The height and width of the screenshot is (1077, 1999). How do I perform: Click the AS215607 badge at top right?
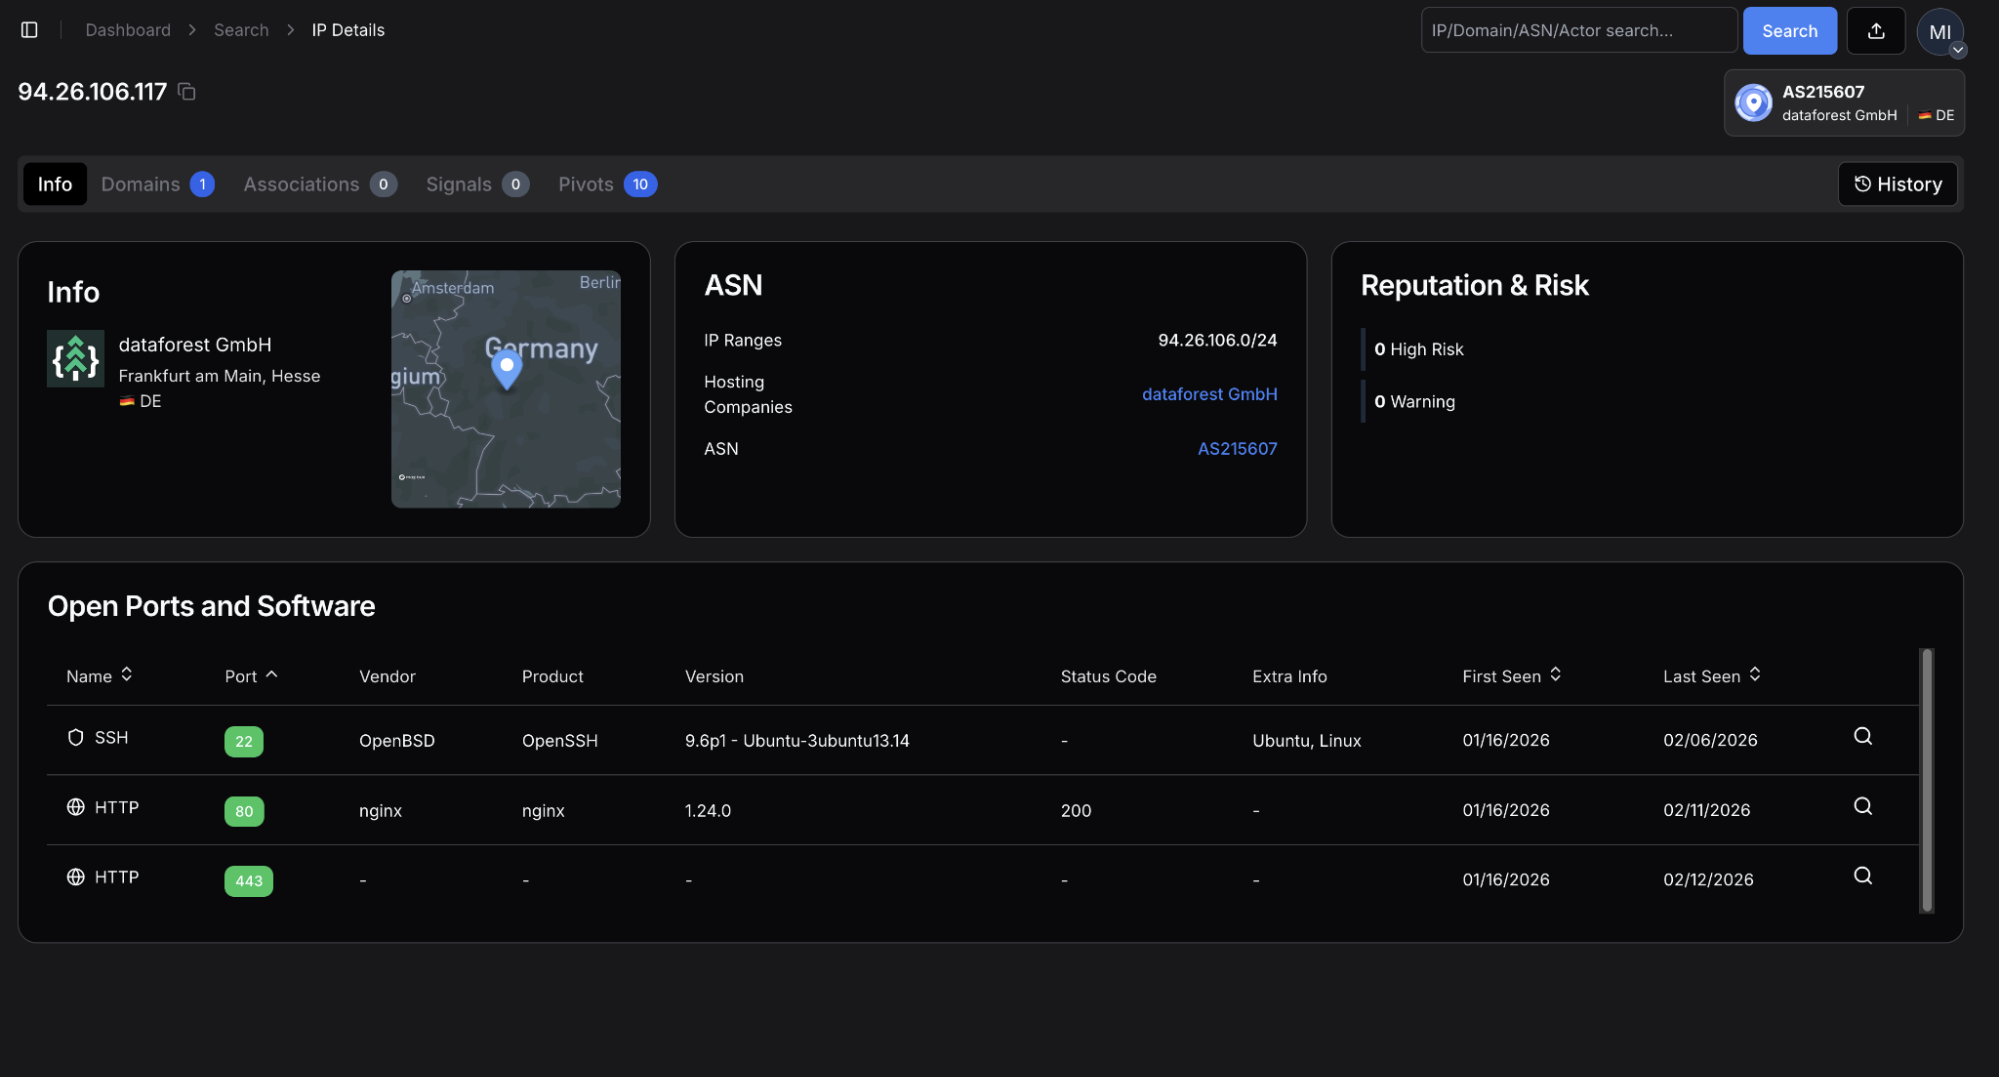(1843, 103)
